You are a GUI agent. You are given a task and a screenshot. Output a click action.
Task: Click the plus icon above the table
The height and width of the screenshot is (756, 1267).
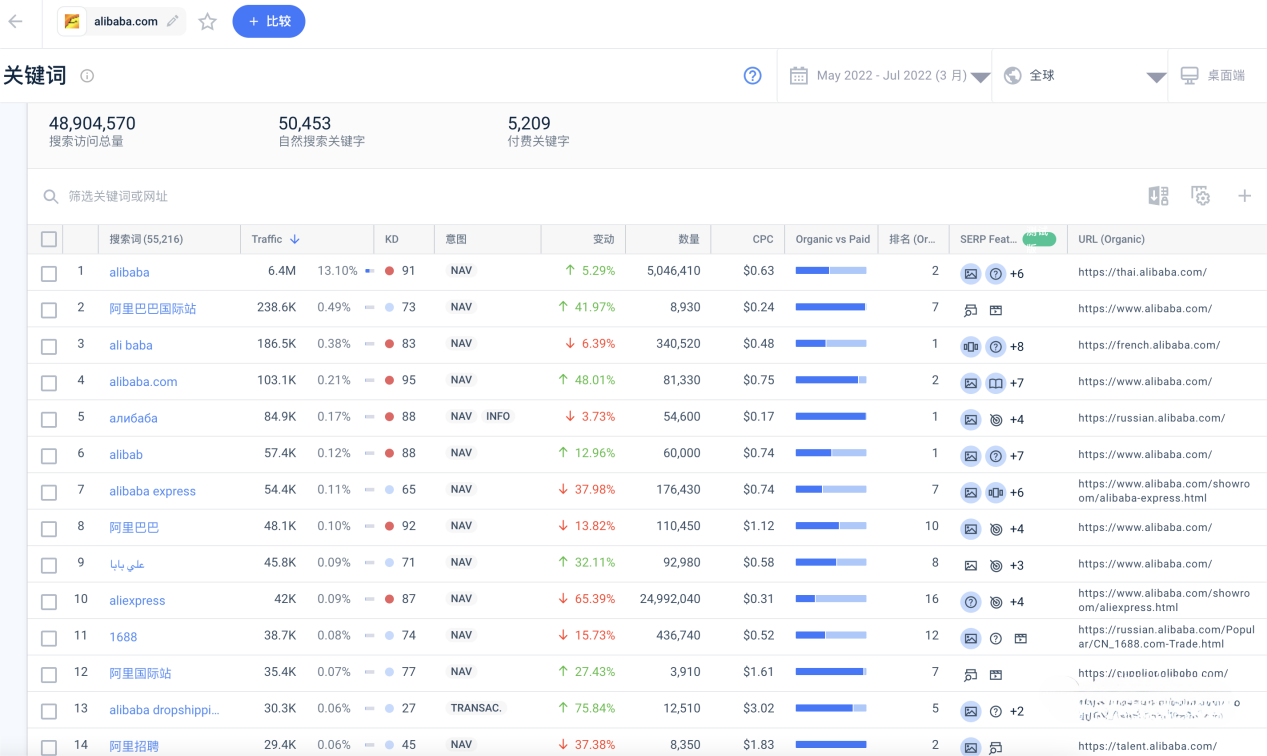tap(1244, 196)
